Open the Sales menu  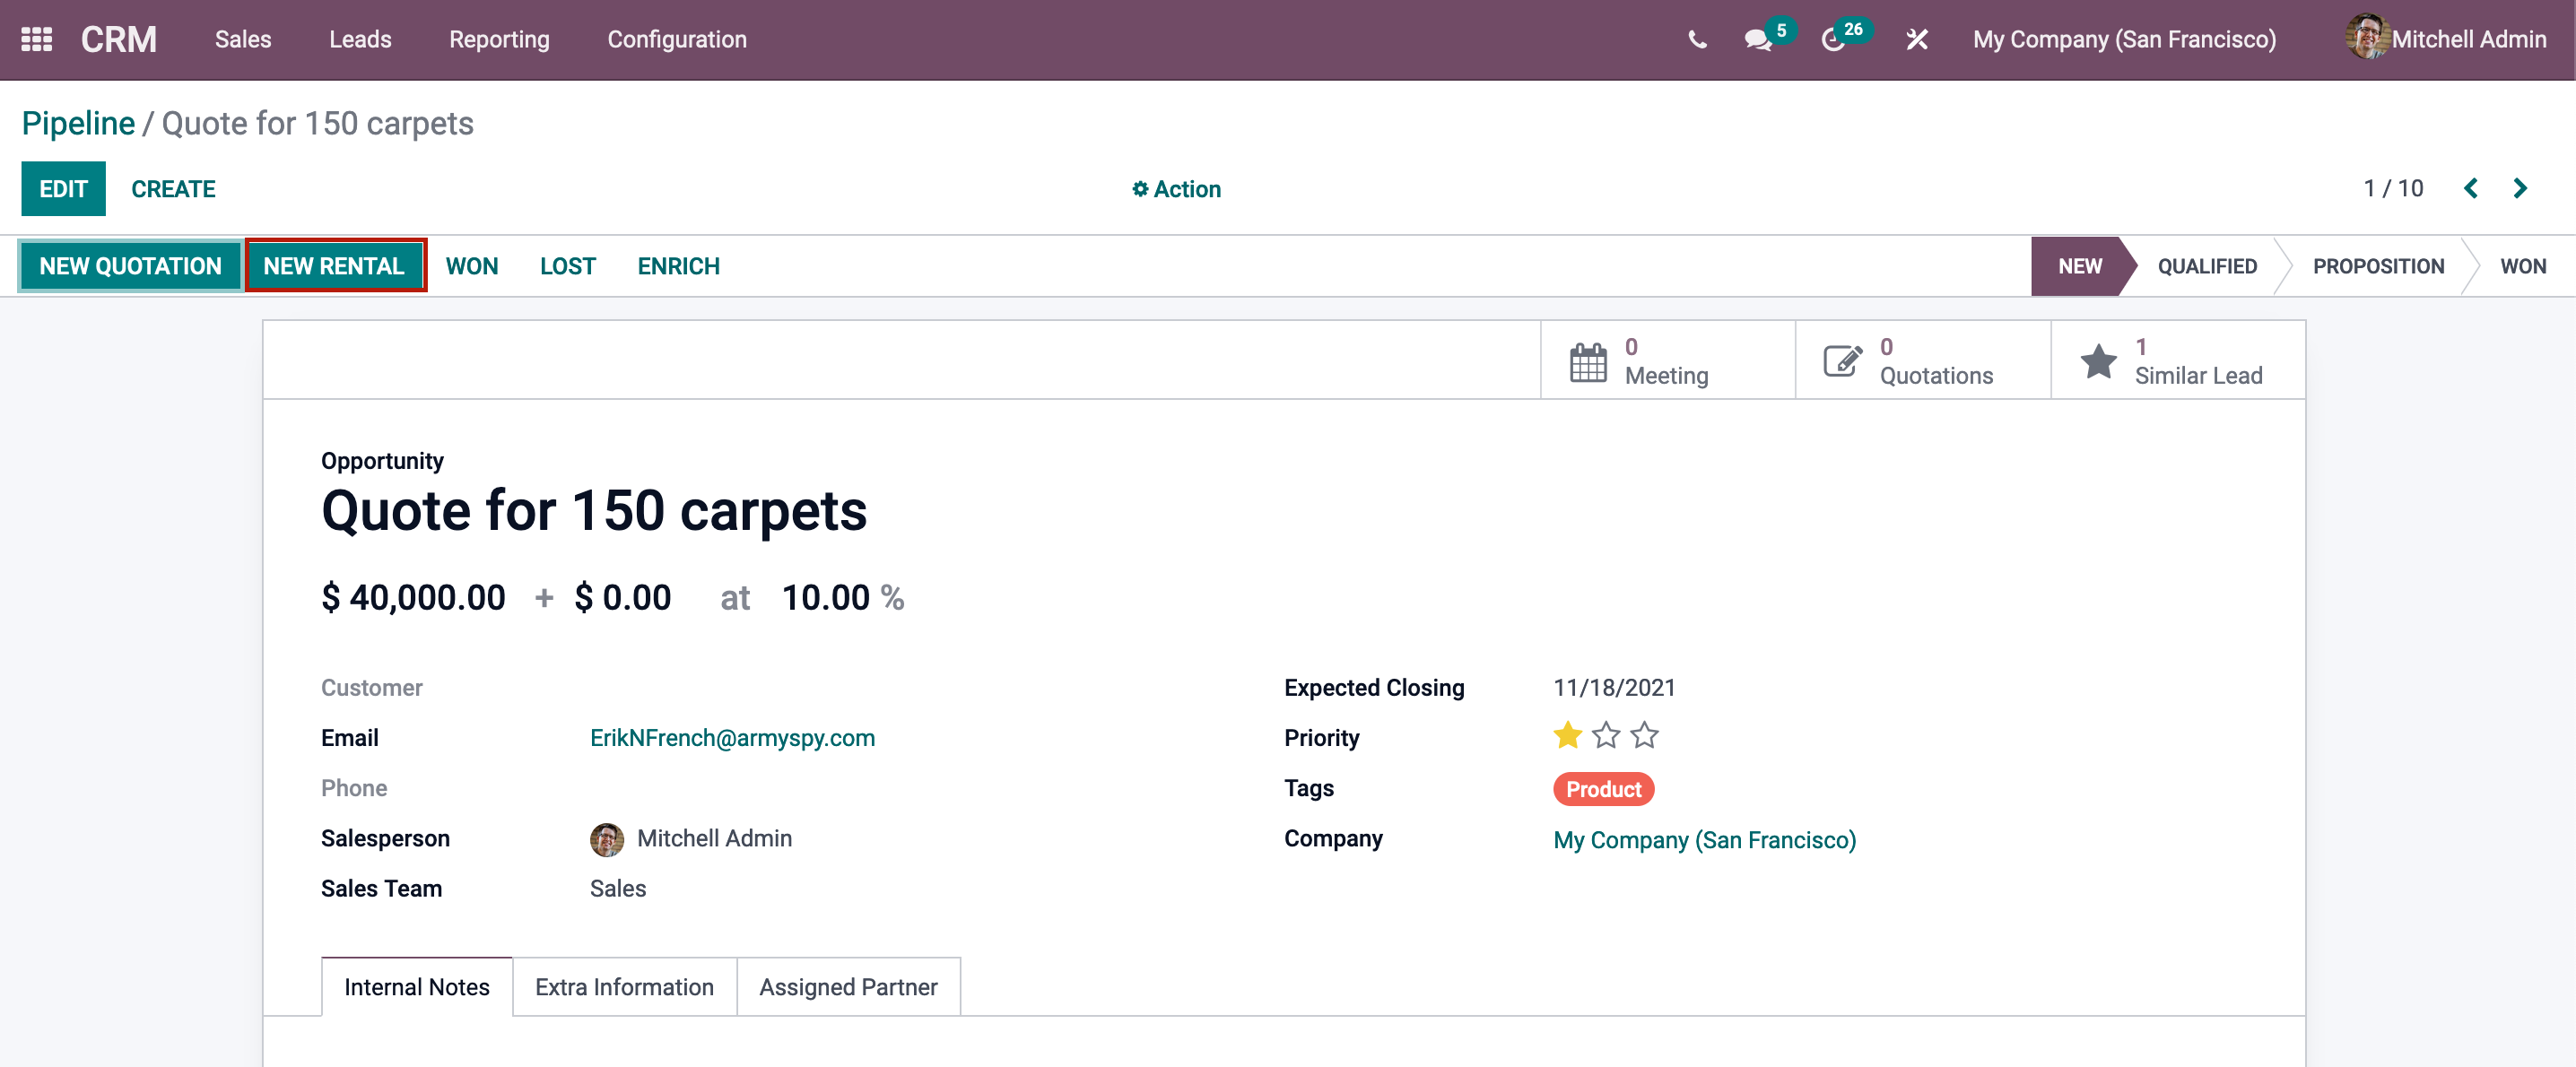(x=243, y=39)
